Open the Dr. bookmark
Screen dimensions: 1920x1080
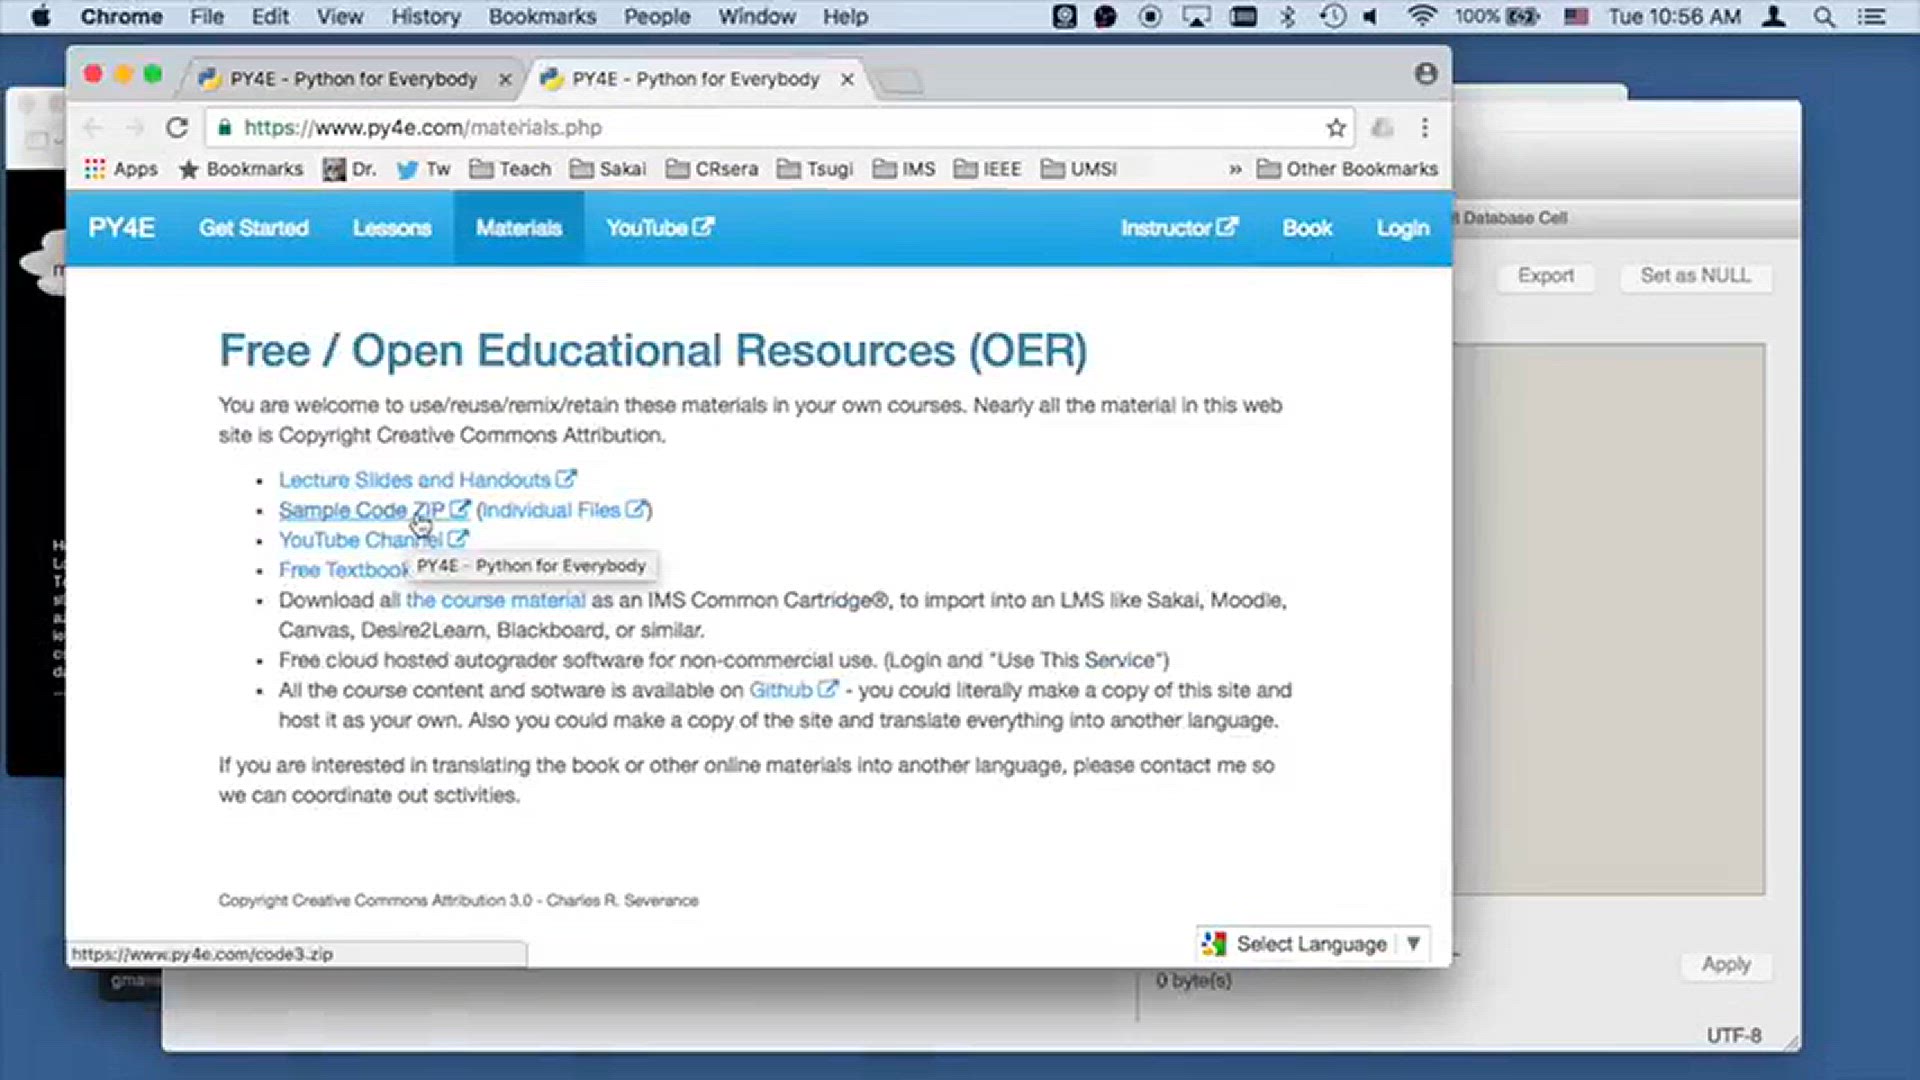pos(349,169)
